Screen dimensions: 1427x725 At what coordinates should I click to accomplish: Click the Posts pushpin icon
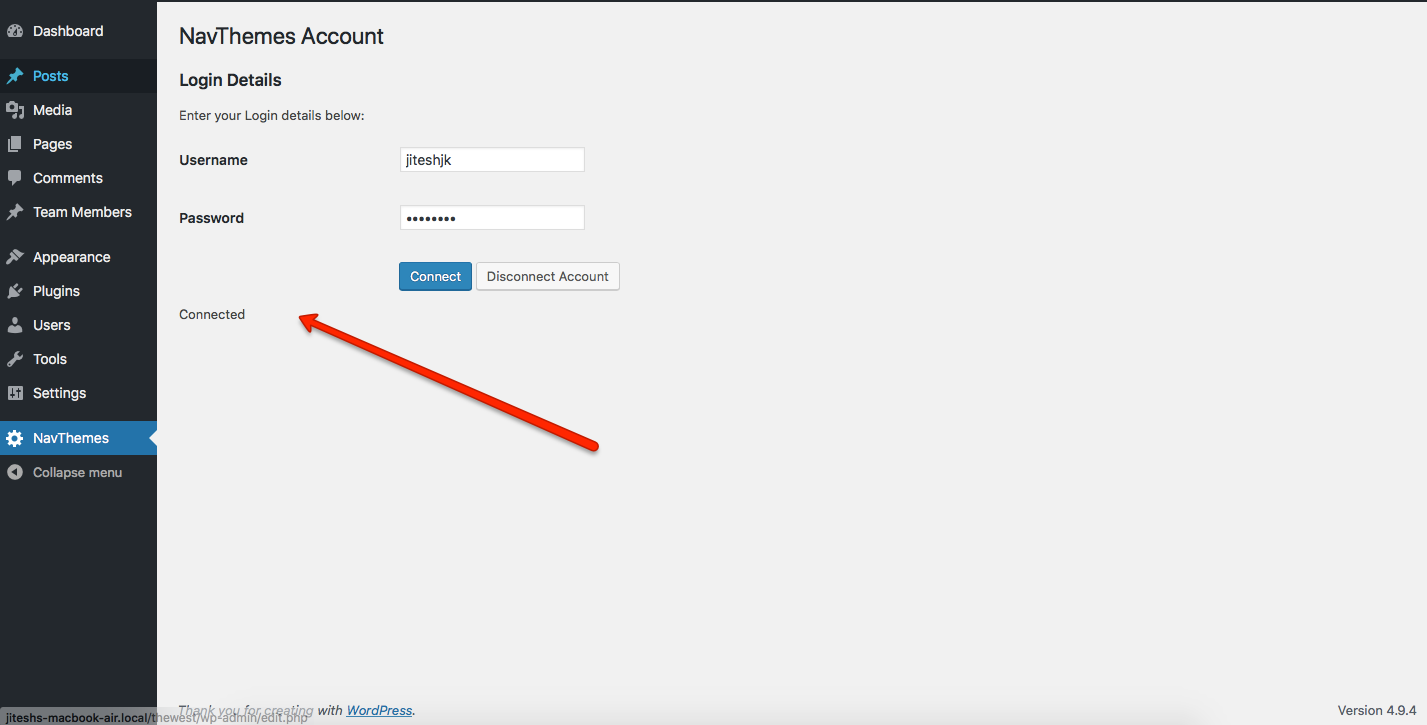click(x=15, y=76)
